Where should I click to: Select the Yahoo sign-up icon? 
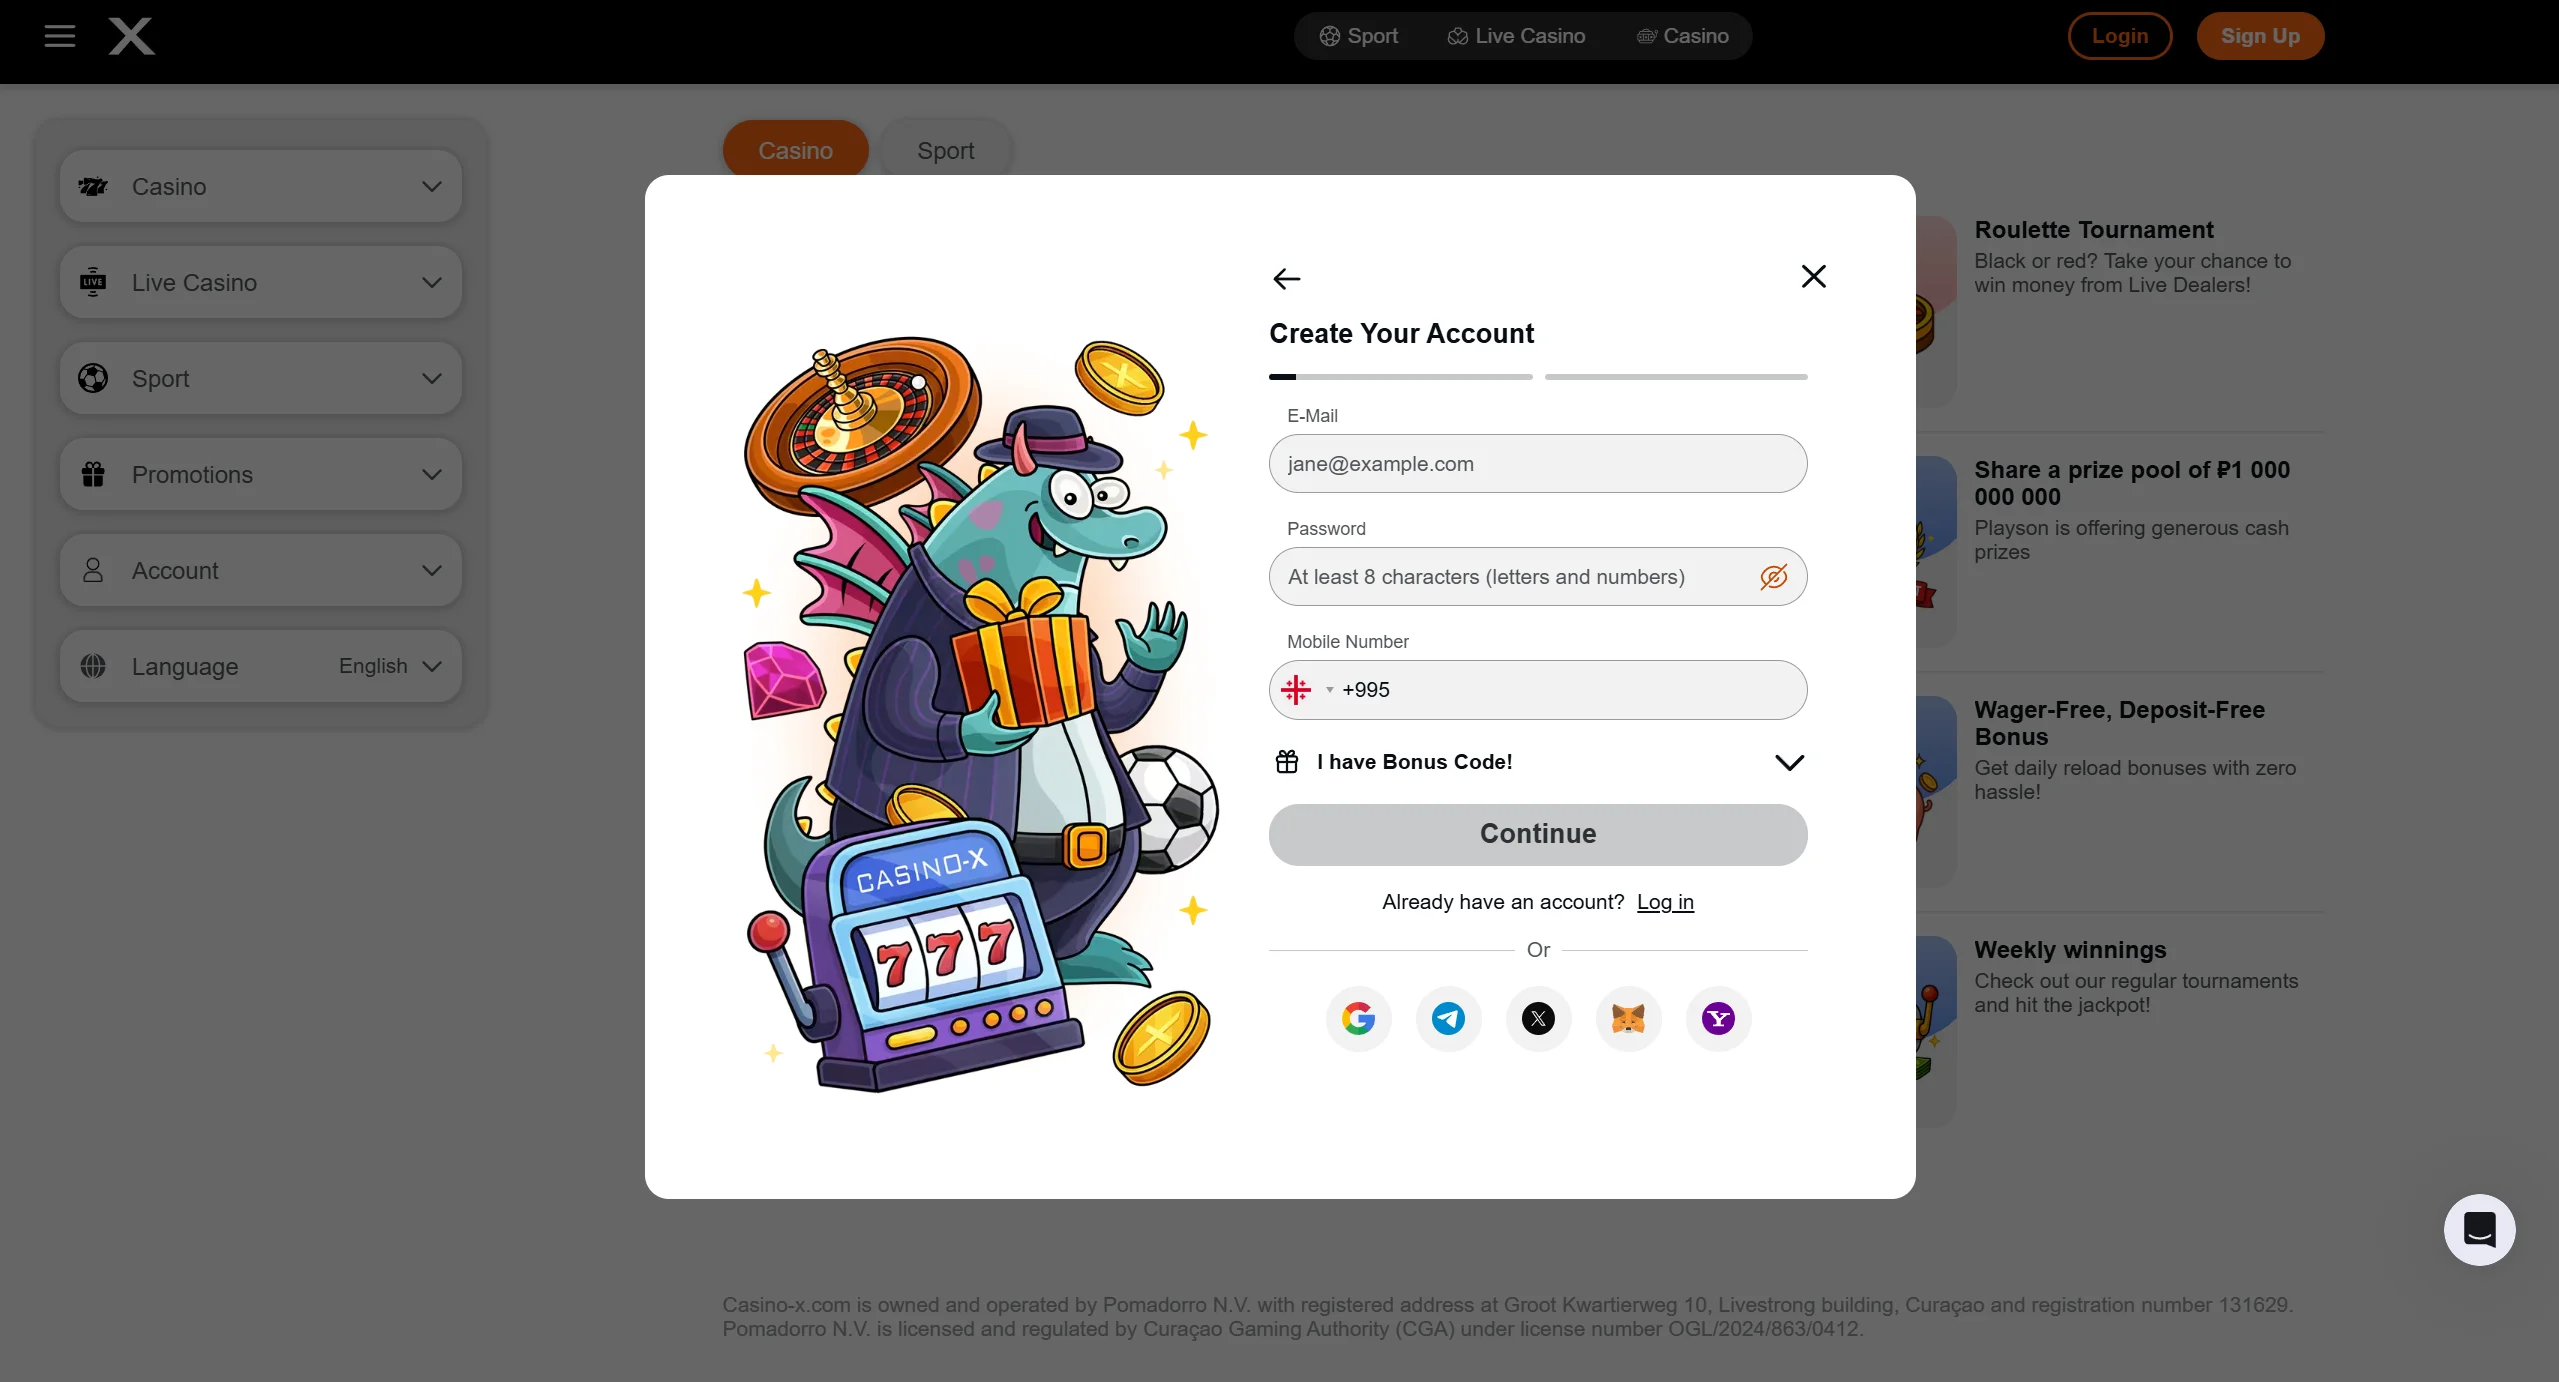1718,1019
